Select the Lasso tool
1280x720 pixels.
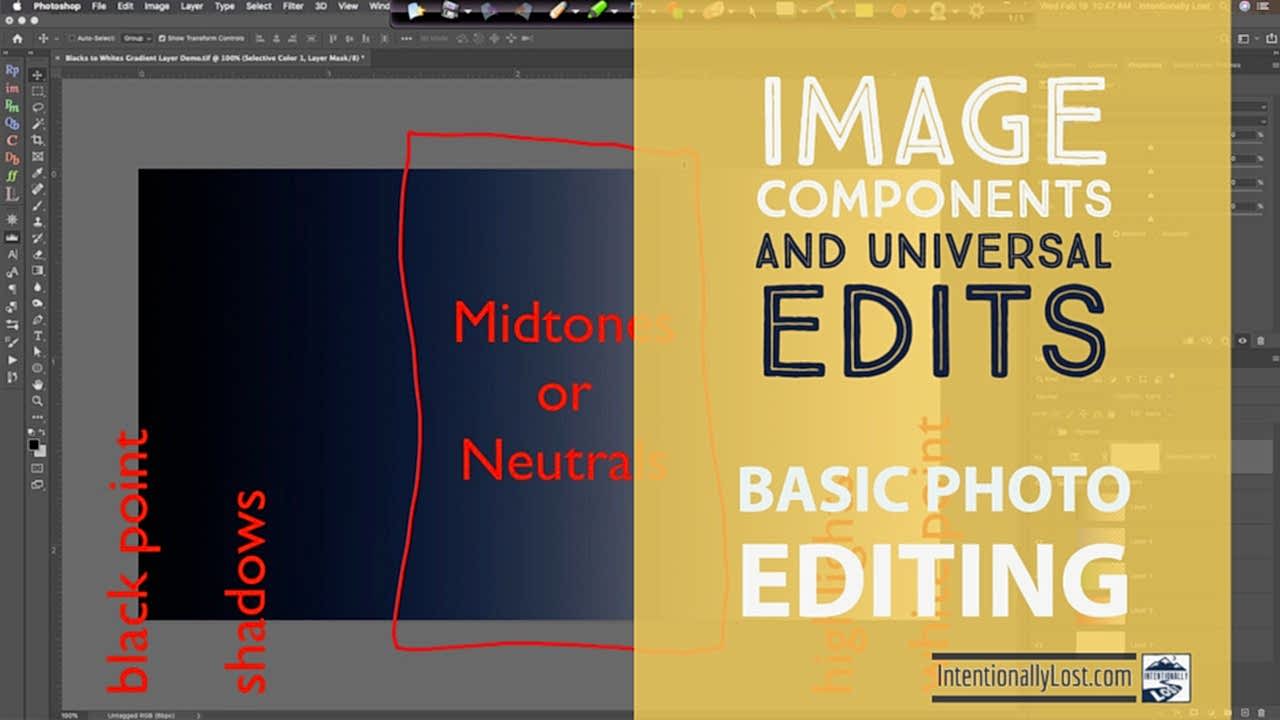click(37, 105)
